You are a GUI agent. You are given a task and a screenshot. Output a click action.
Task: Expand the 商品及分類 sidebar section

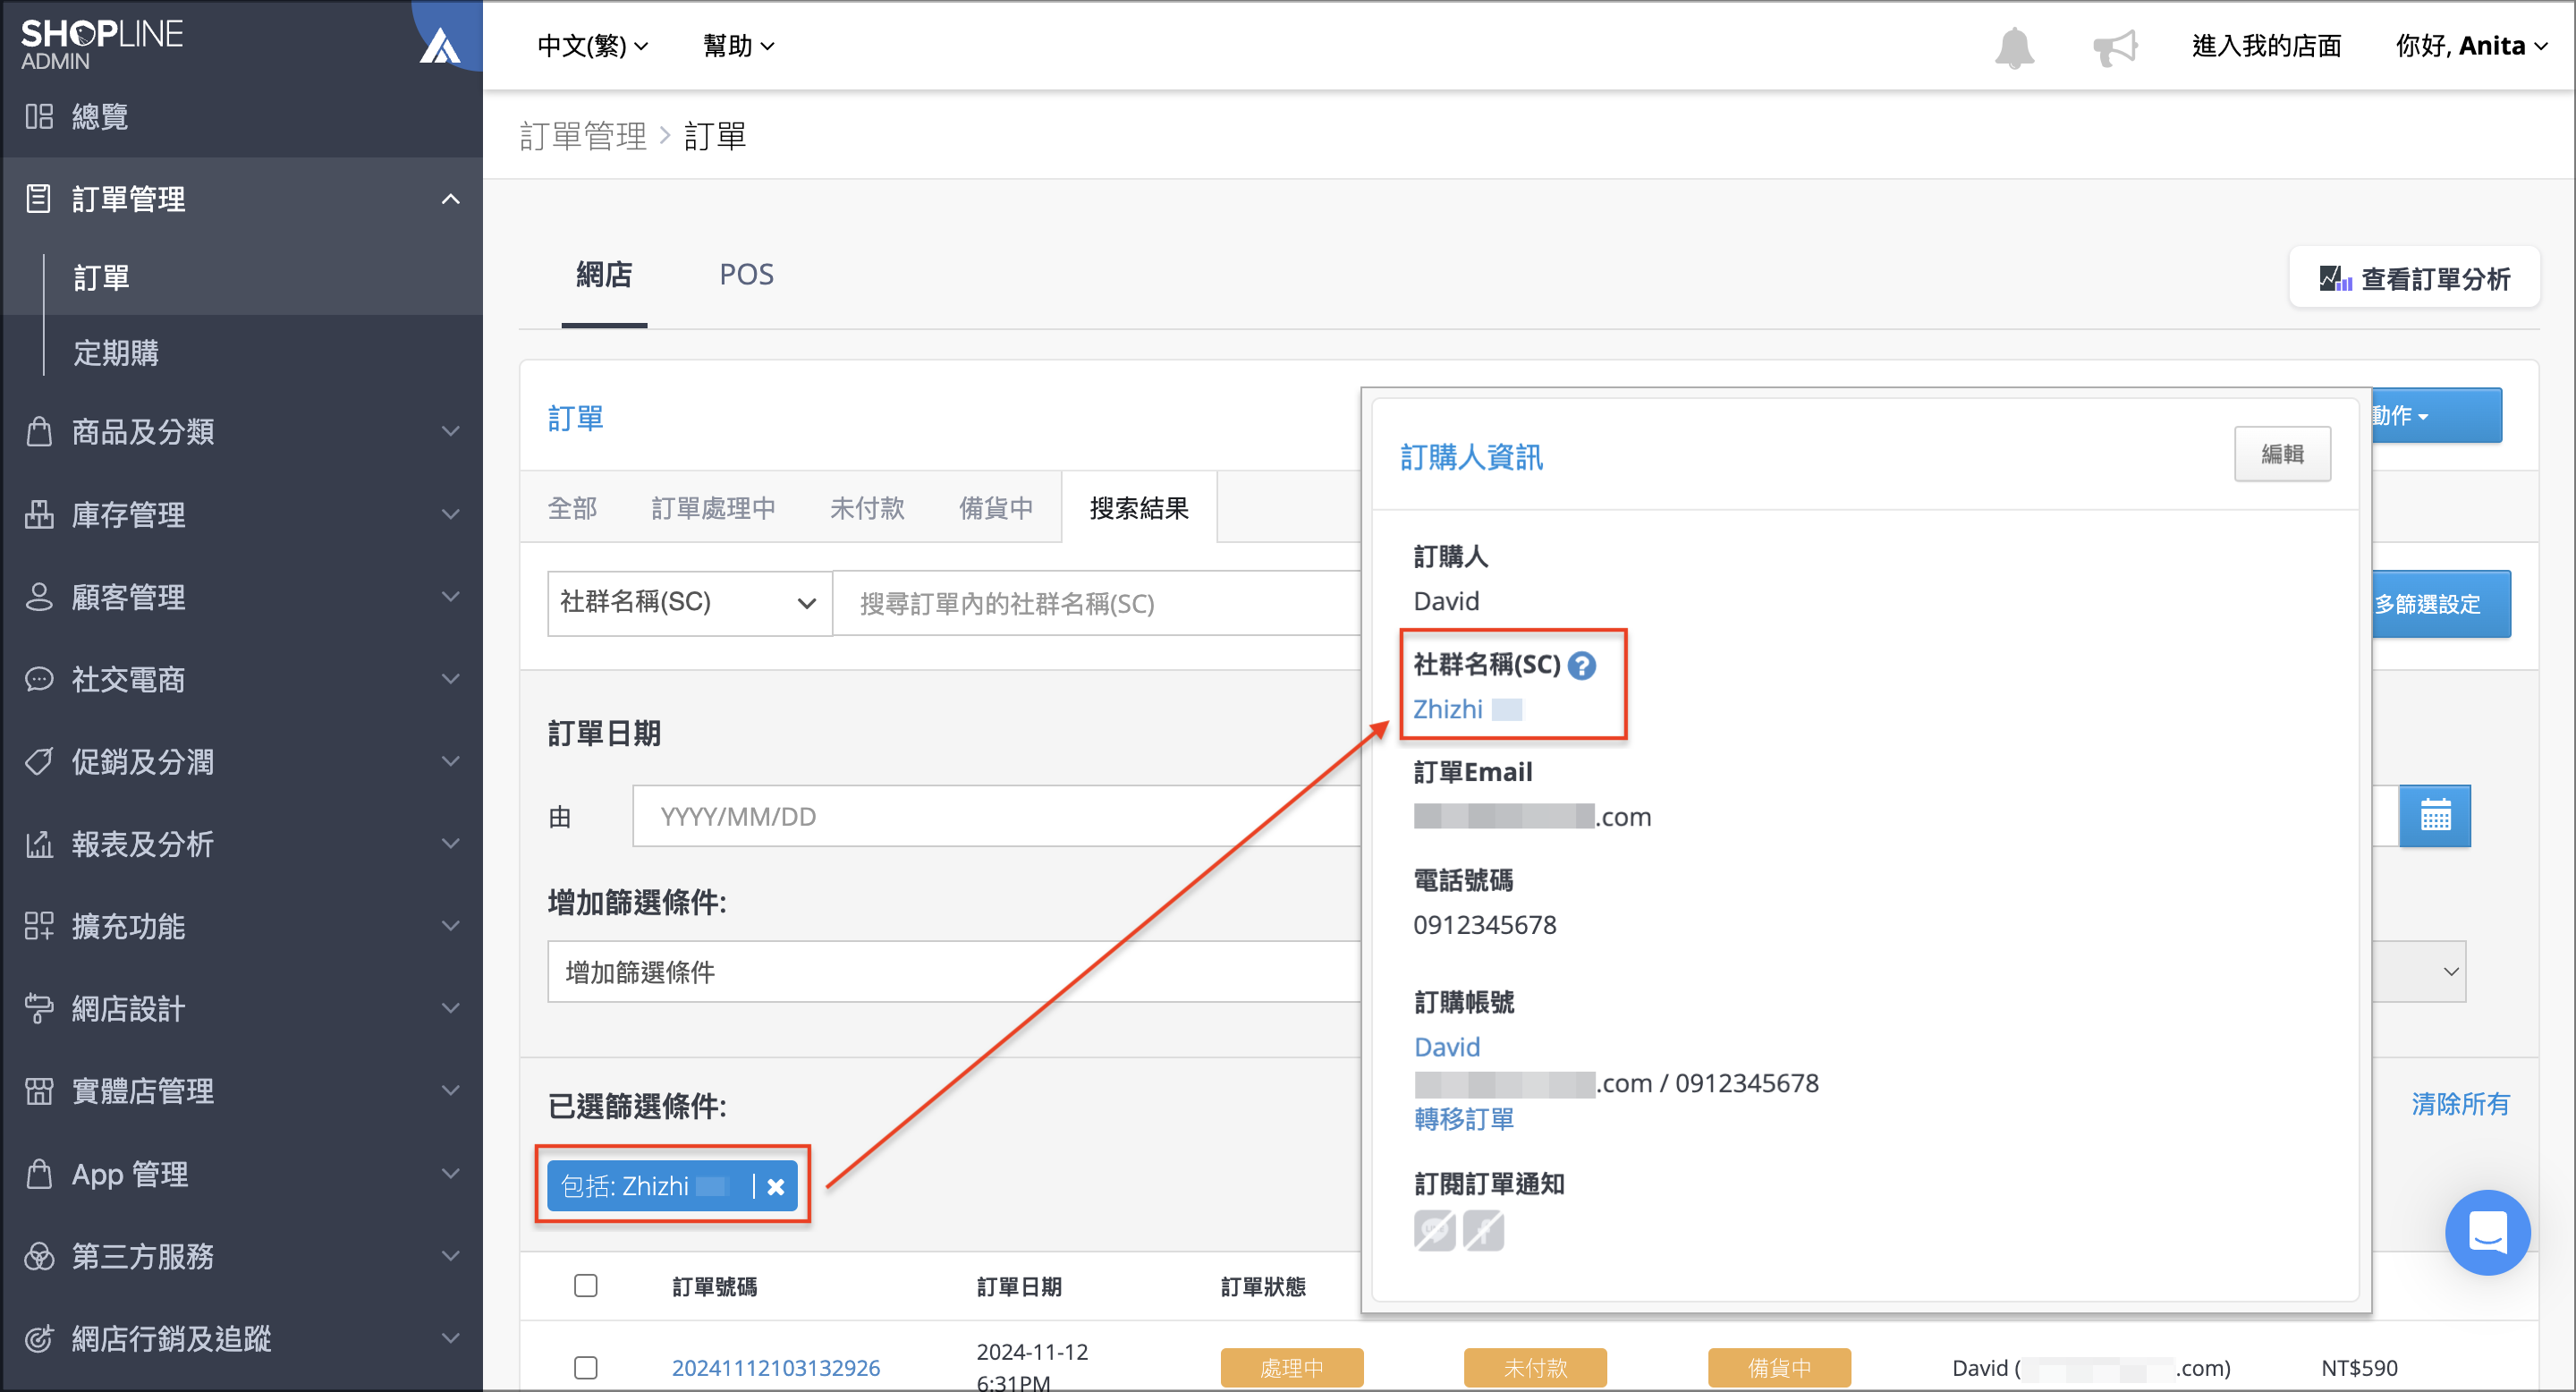(x=451, y=431)
